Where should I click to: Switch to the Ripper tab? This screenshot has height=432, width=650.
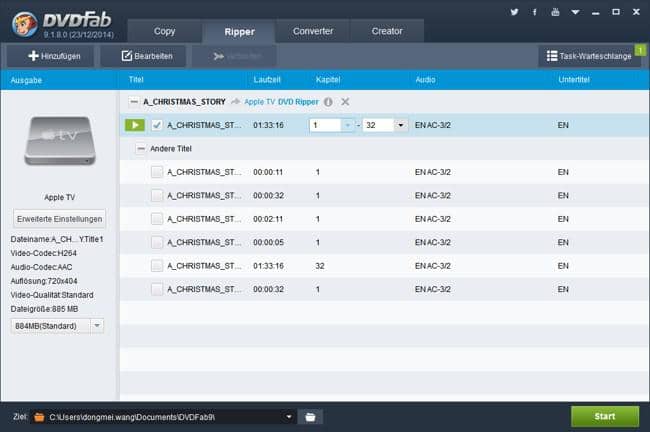pos(239,32)
